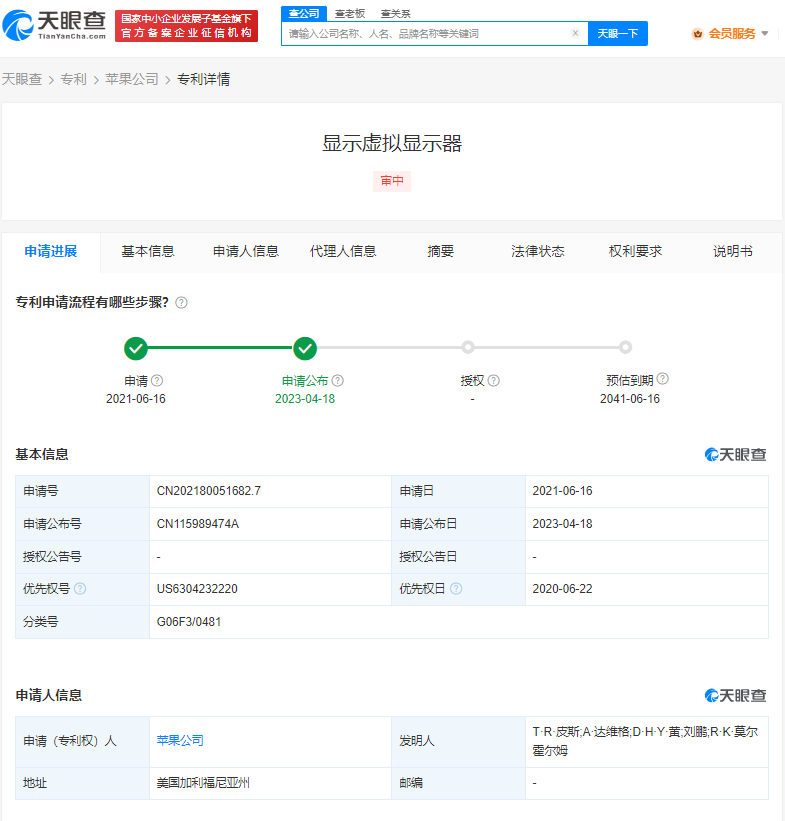
Task: Open the 会员服务 menu
Action: coord(732,34)
